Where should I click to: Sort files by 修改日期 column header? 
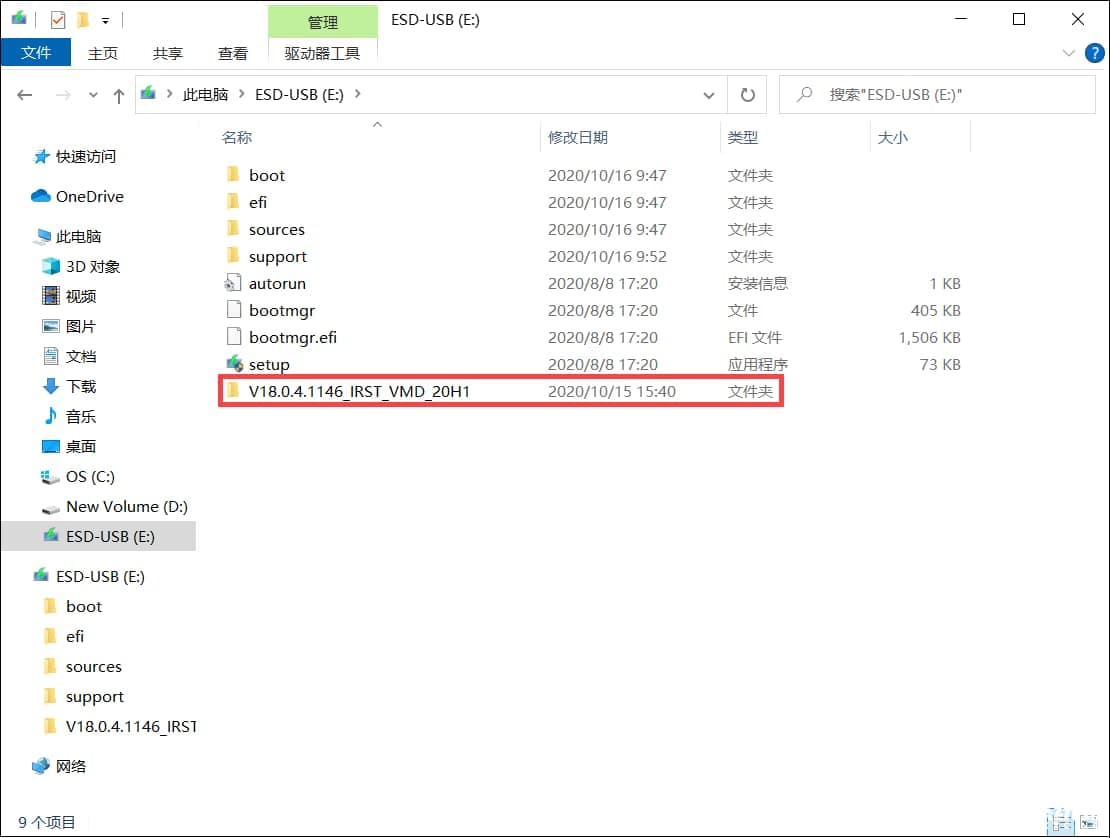577,137
